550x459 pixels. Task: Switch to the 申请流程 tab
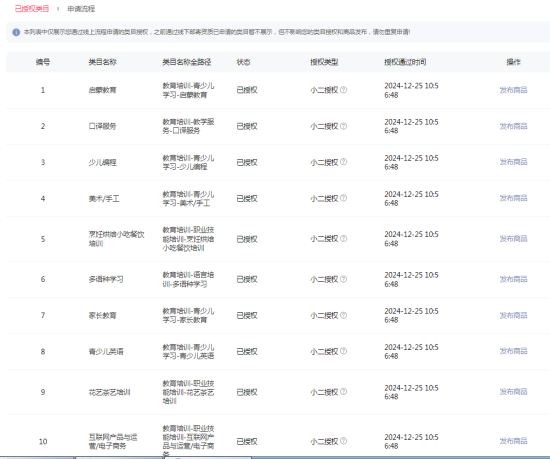[81, 9]
